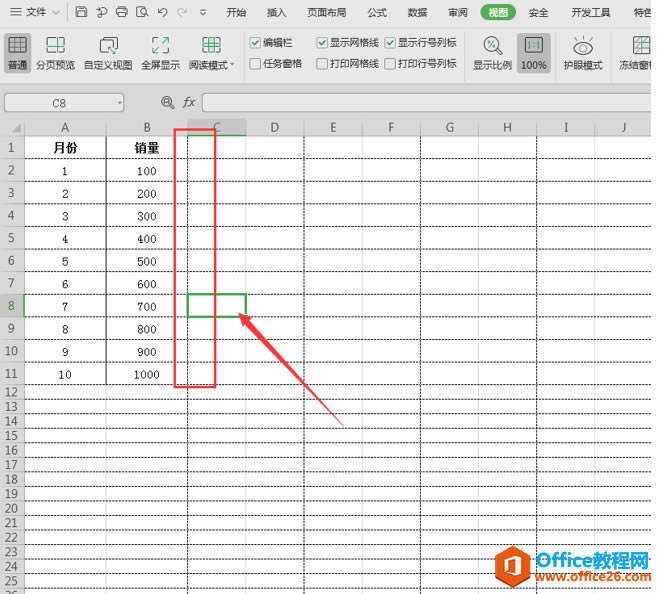Open the Name Box dropdown arrow
The height and width of the screenshot is (594, 658).
120,102
